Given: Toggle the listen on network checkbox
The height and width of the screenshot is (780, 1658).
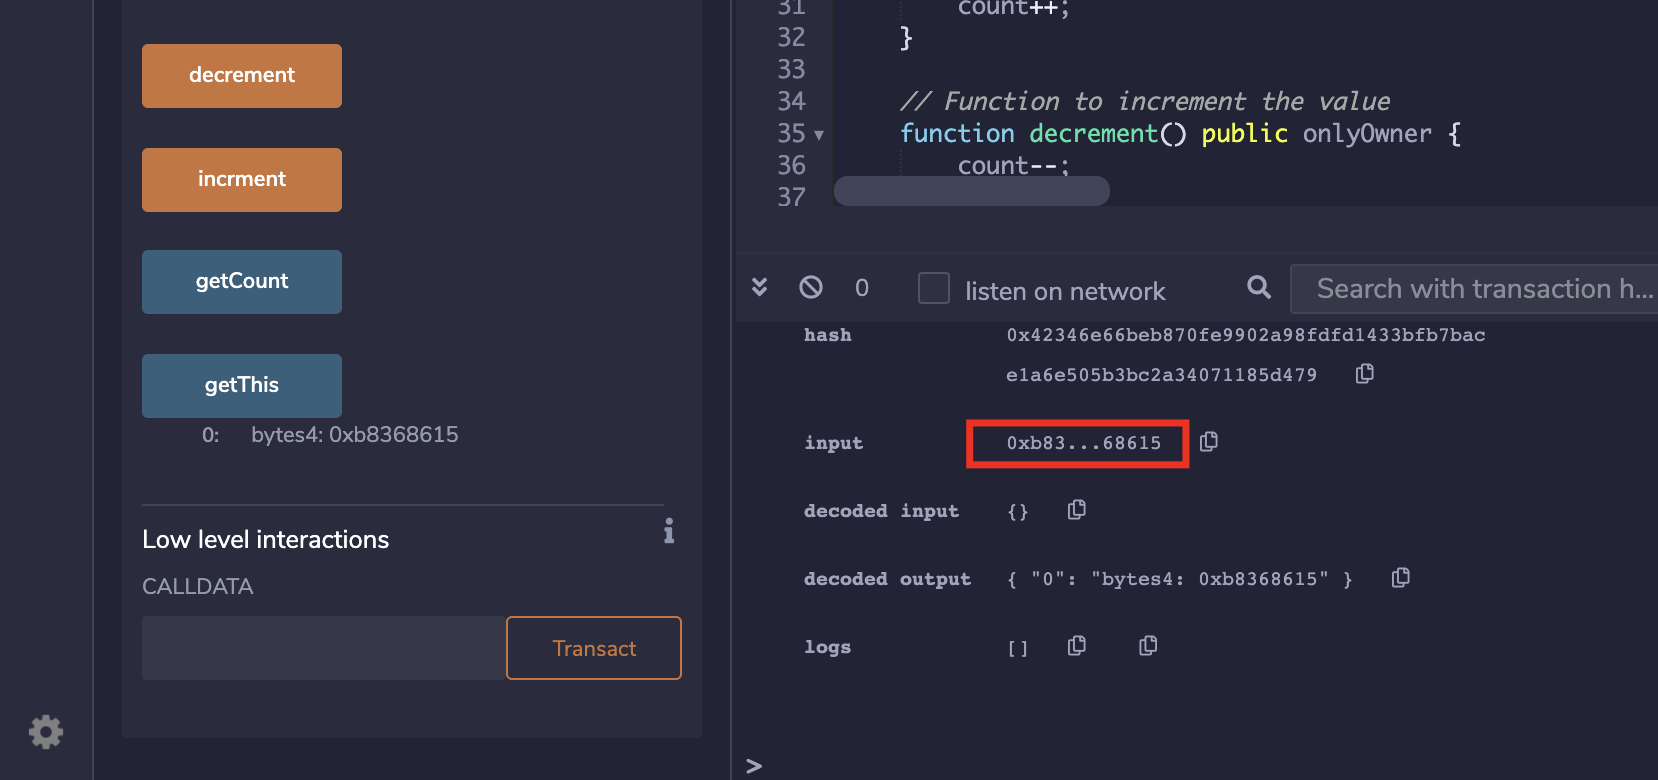Looking at the screenshot, I should click(934, 288).
